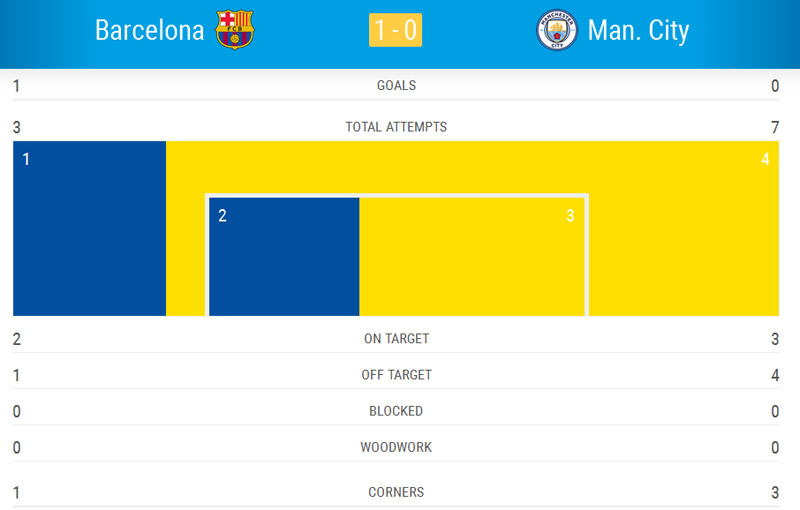Click Barcelona's on target value of 2
The height and width of the screenshot is (510, 800).
pyautogui.click(x=16, y=339)
